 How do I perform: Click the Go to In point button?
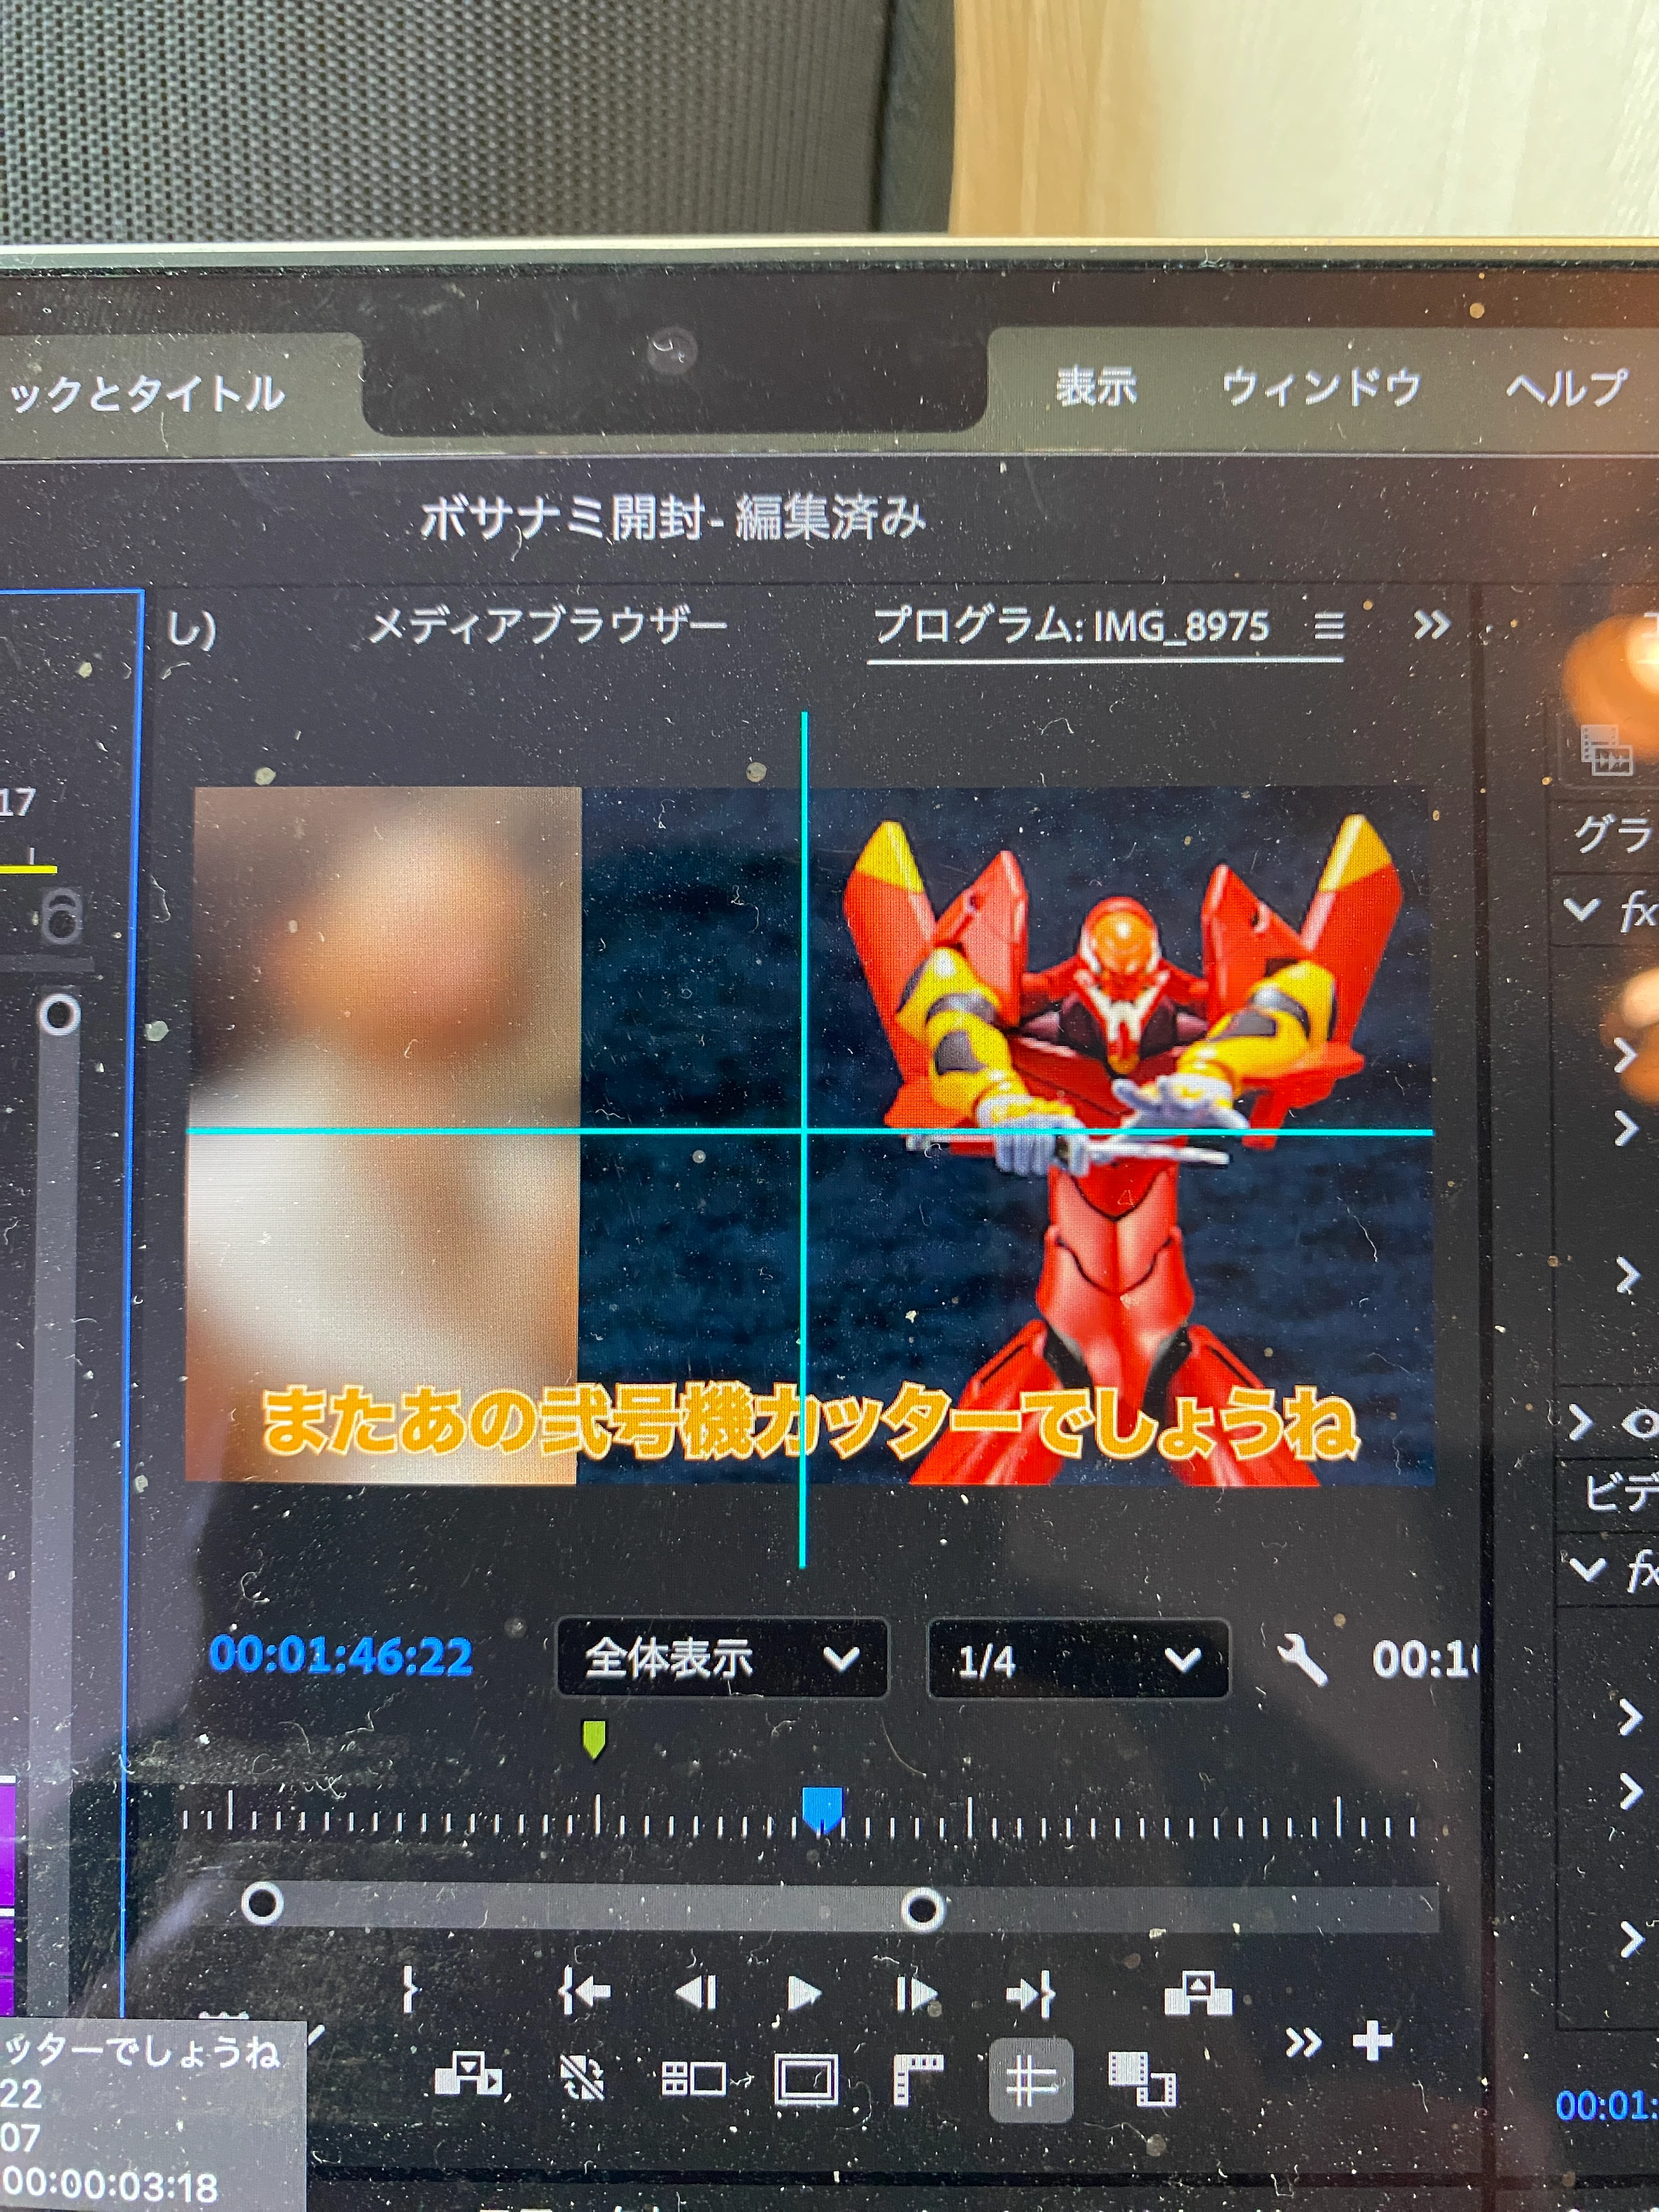[585, 1992]
